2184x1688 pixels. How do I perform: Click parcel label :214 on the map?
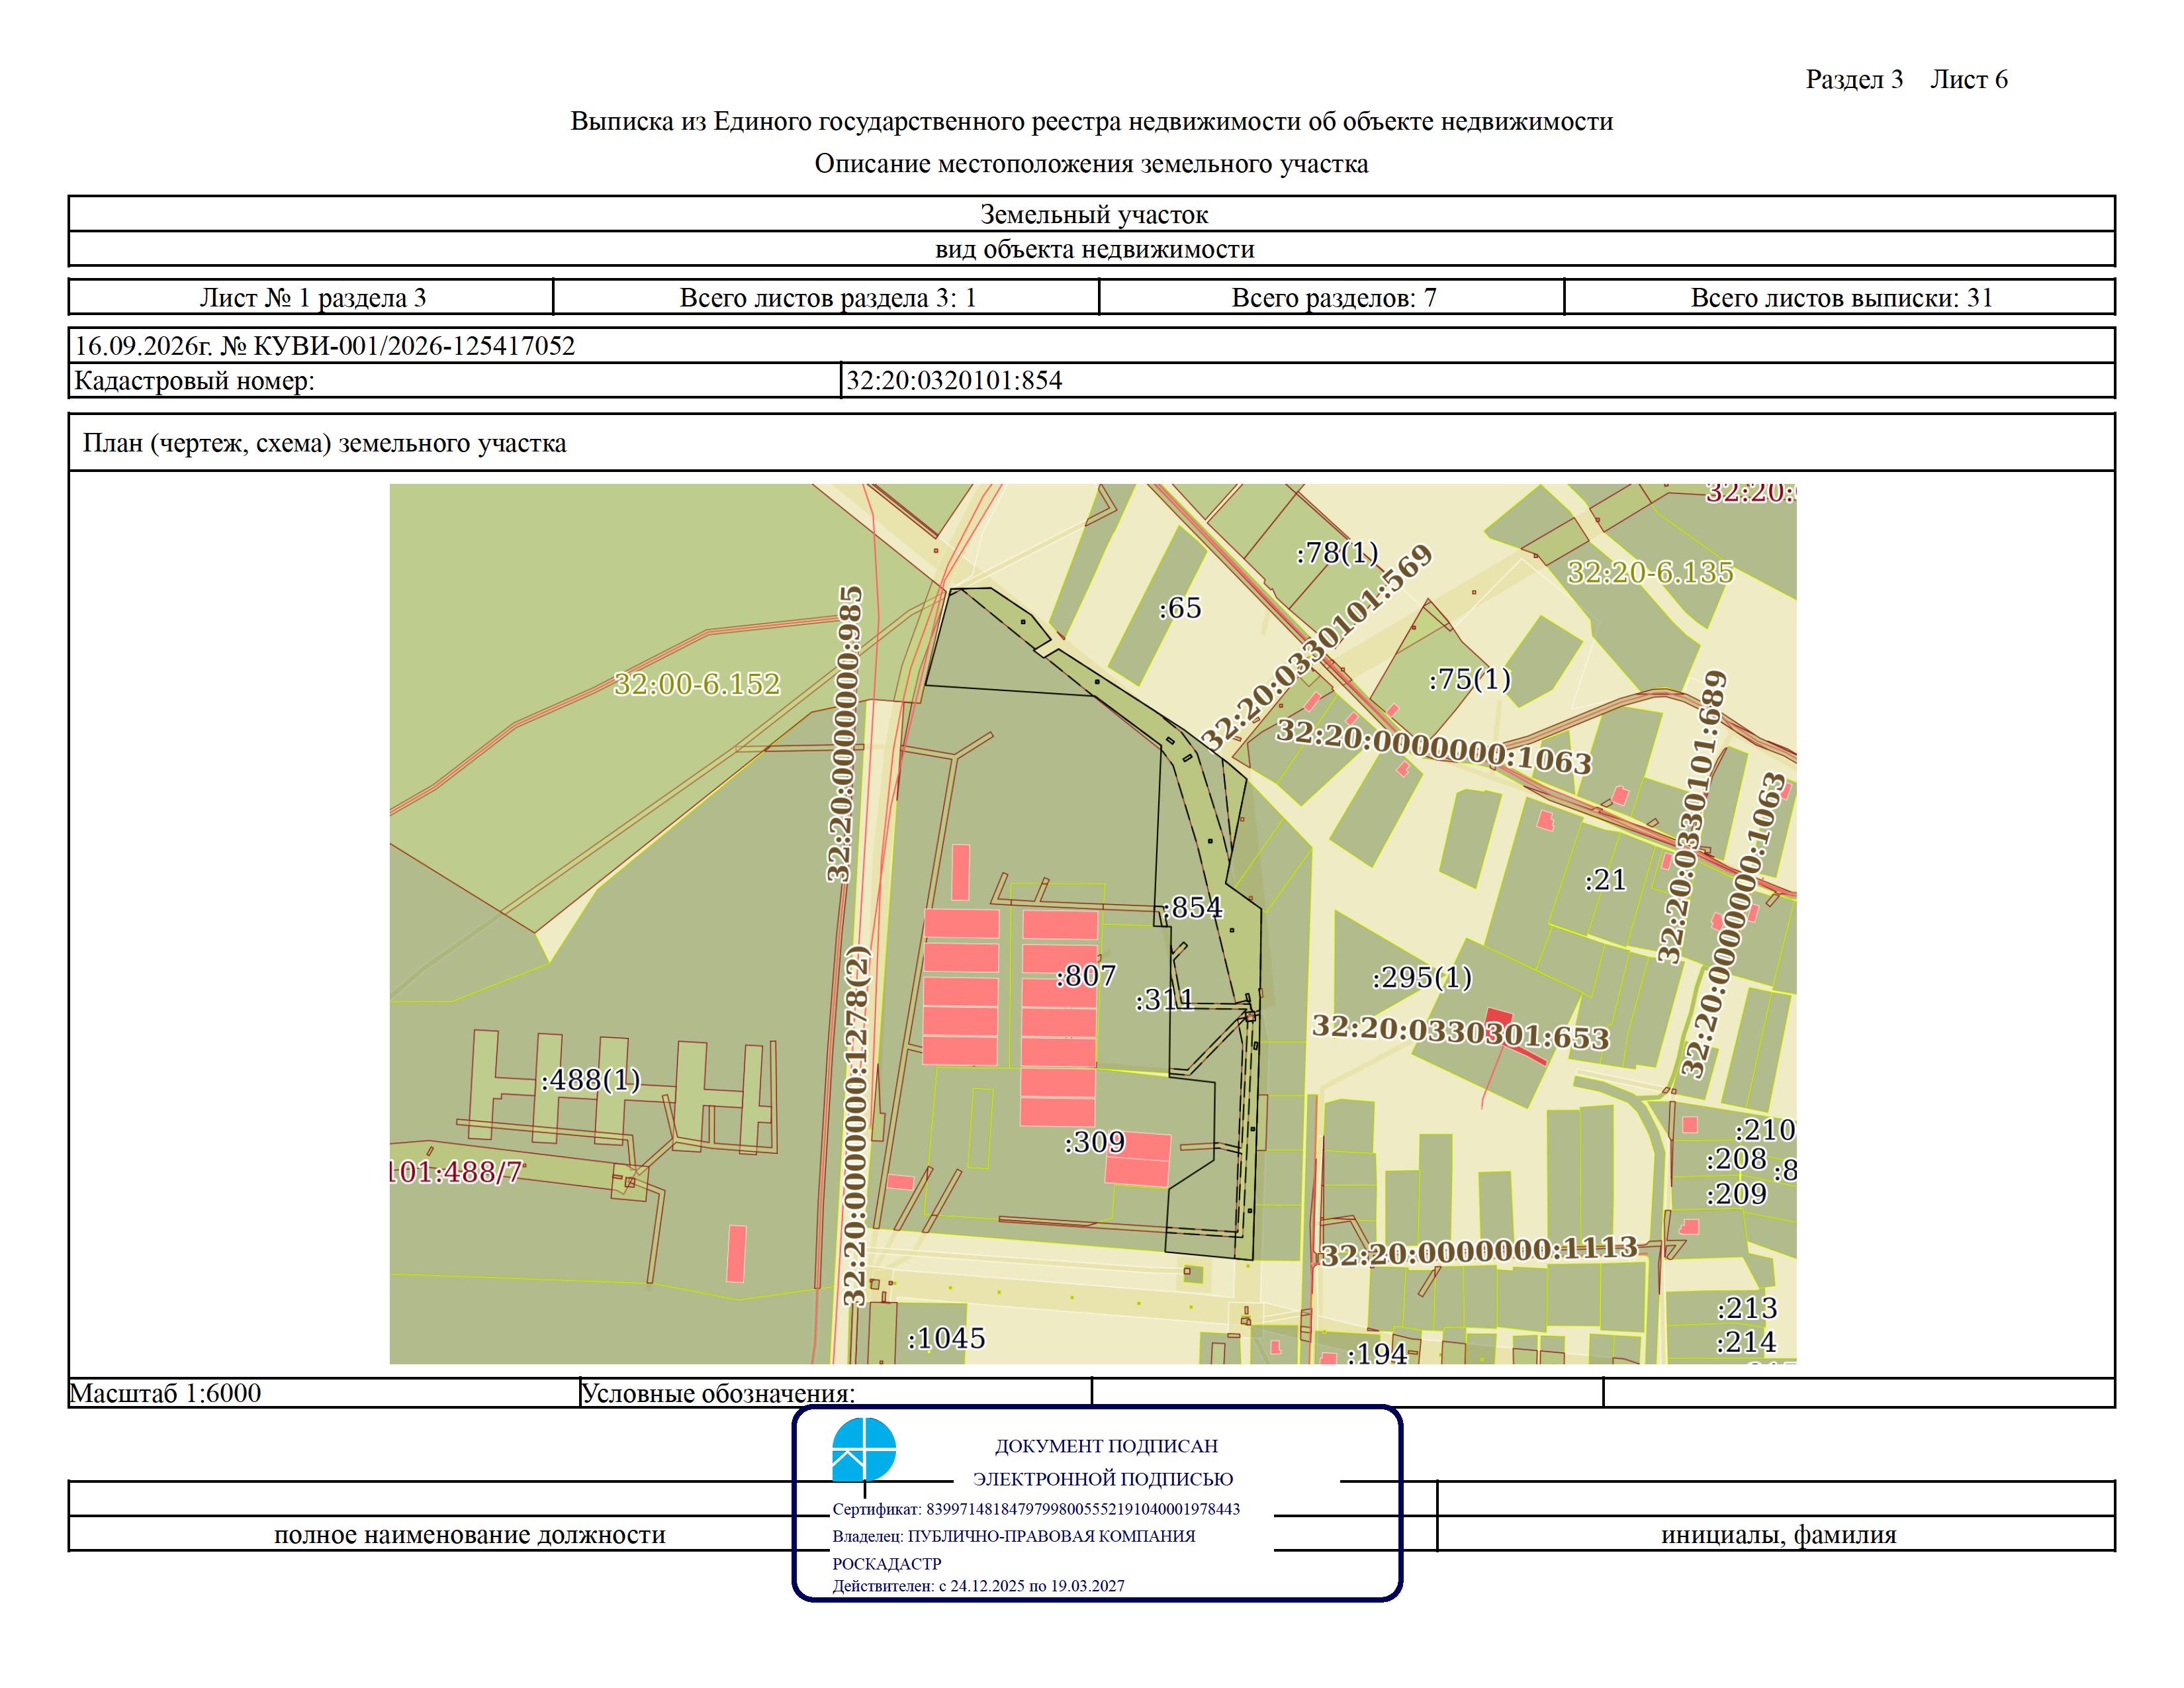1747,1342
